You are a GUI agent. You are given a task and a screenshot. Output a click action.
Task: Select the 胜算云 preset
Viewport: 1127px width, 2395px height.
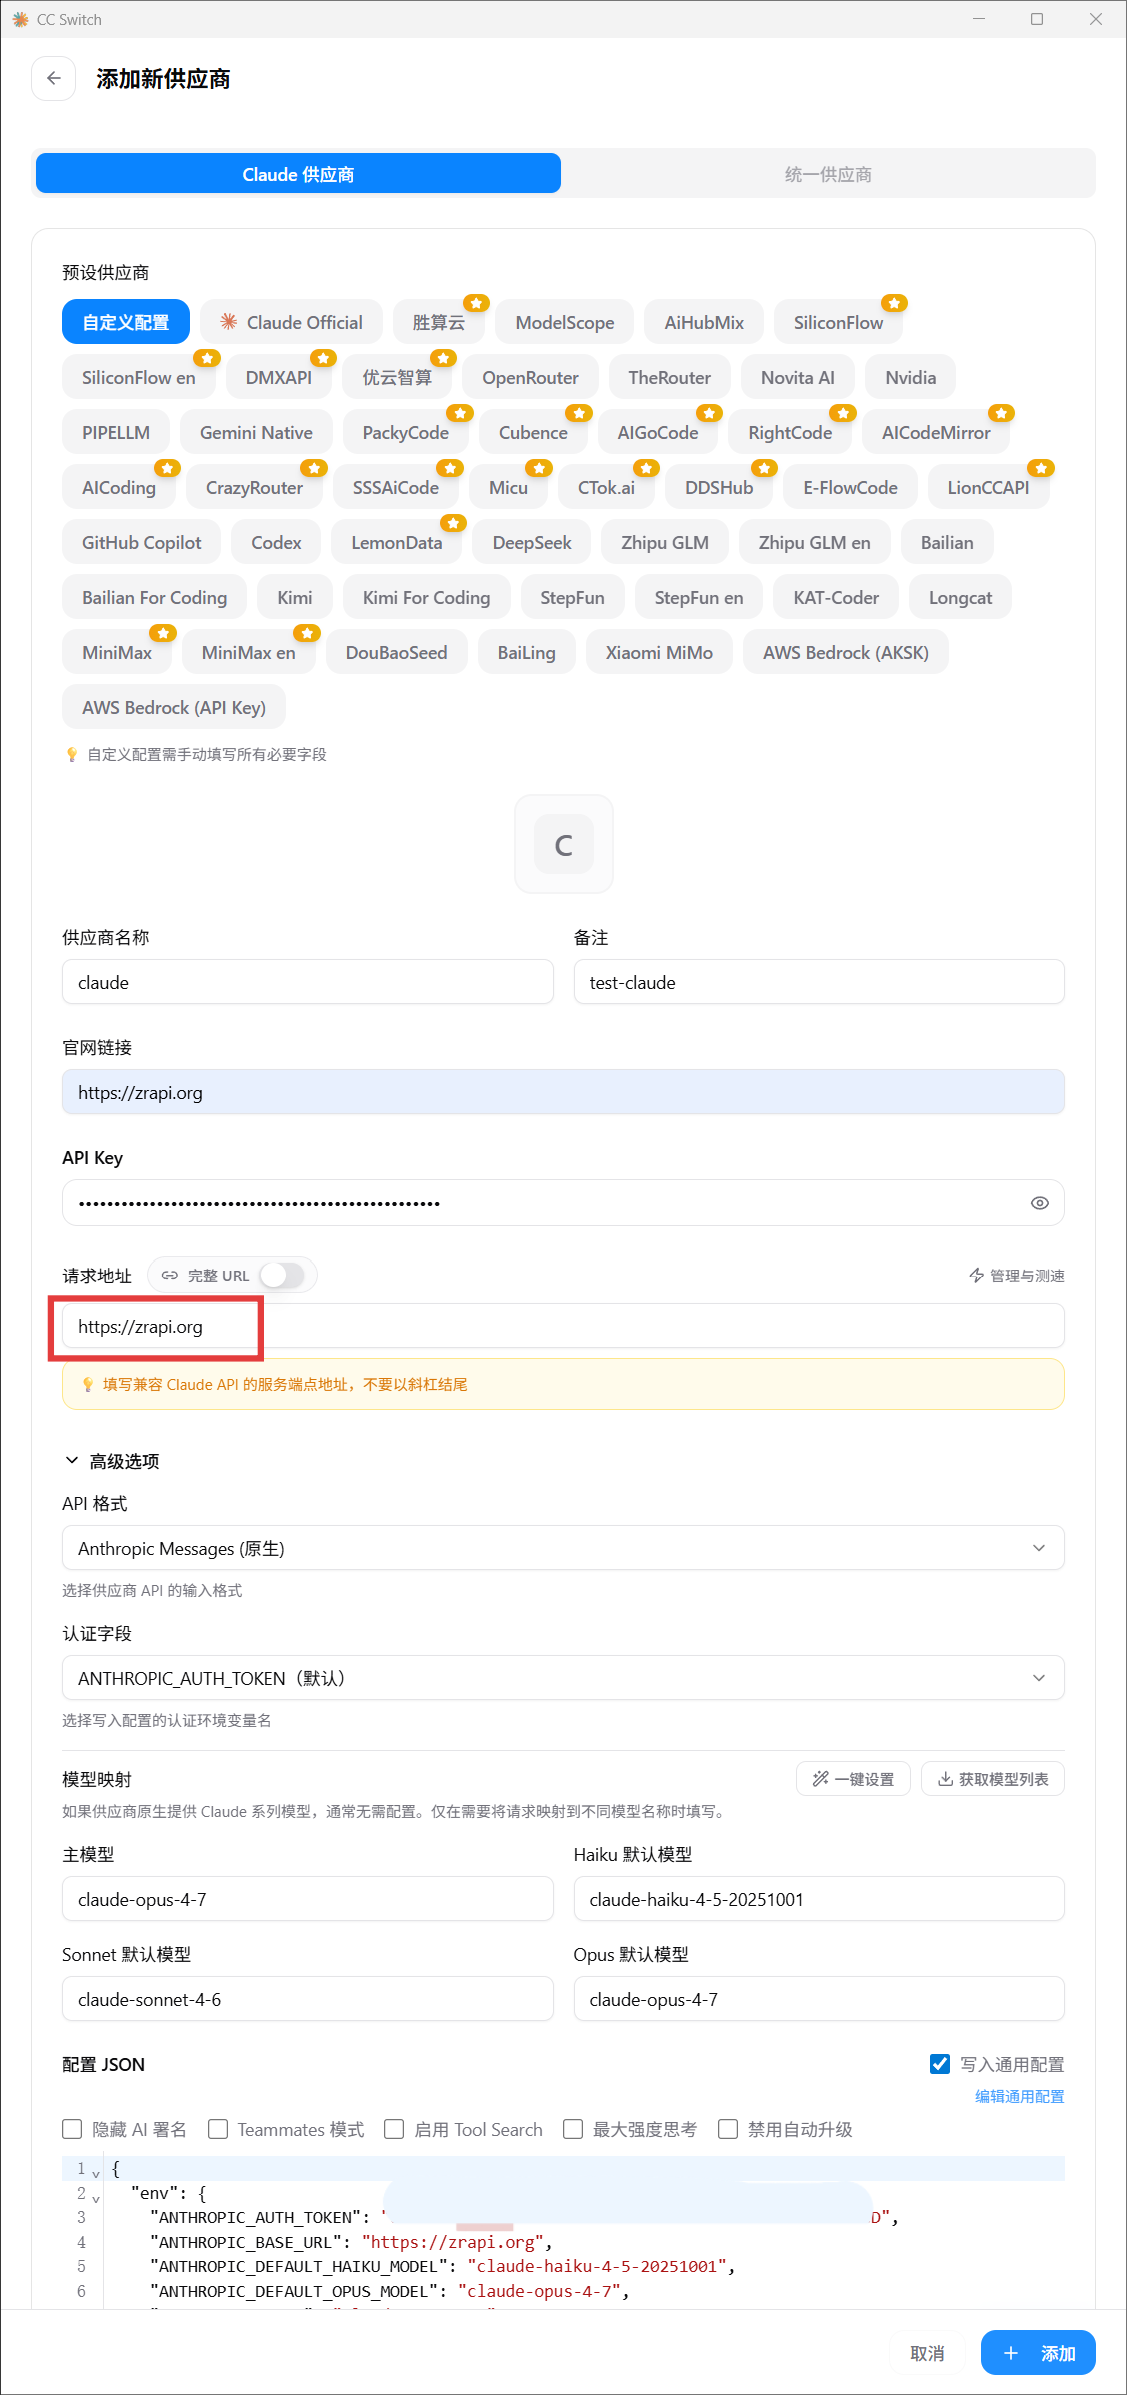(438, 322)
